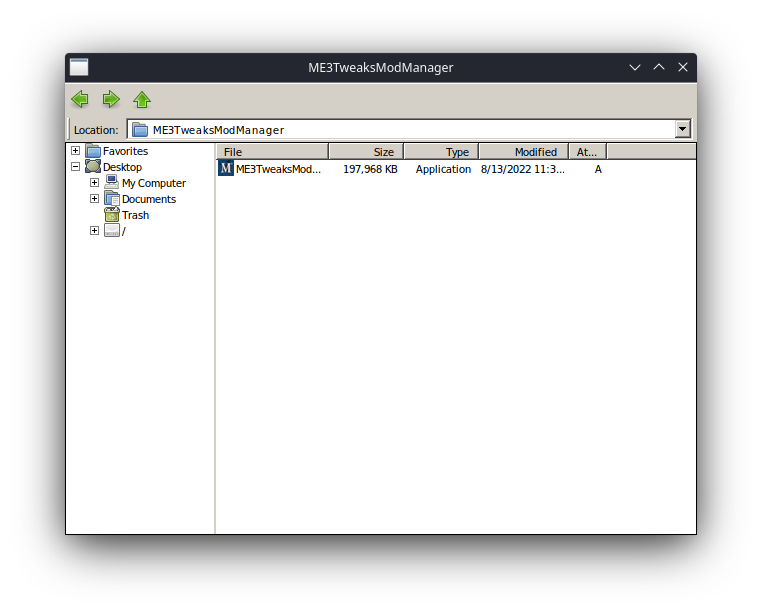Maximize the ME3TweaksModManager window

(659, 67)
